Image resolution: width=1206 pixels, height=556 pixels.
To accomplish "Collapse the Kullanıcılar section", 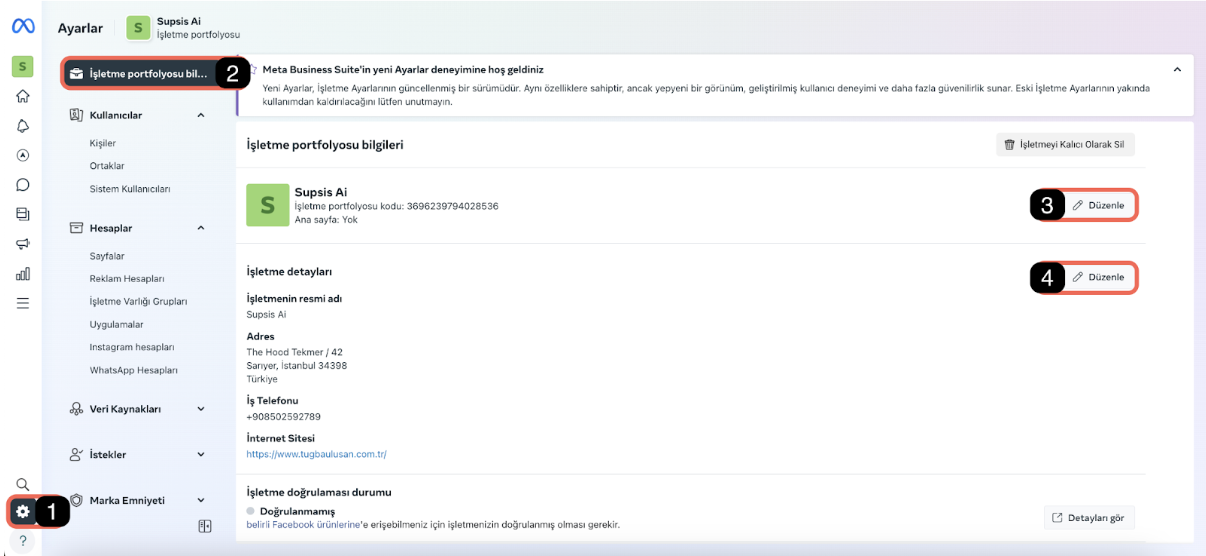I will coord(201,115).
